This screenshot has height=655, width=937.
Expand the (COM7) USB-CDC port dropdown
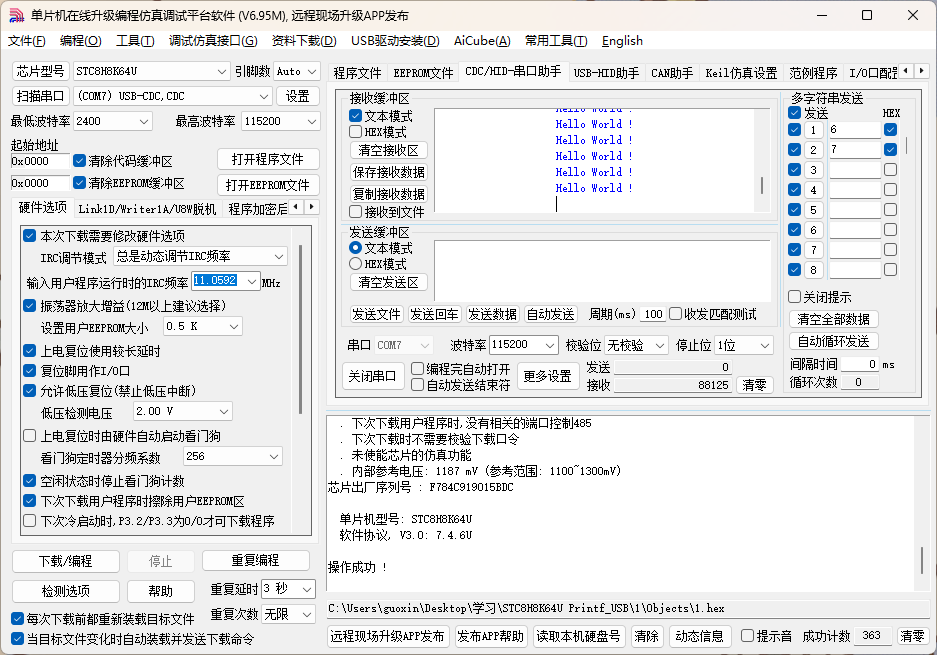tap(264, 96)
